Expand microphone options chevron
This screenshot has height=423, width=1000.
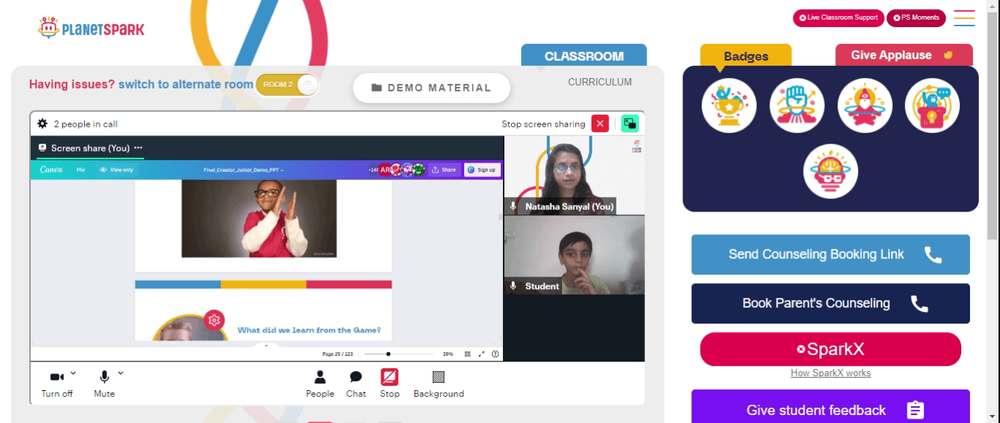coord(121,373)
